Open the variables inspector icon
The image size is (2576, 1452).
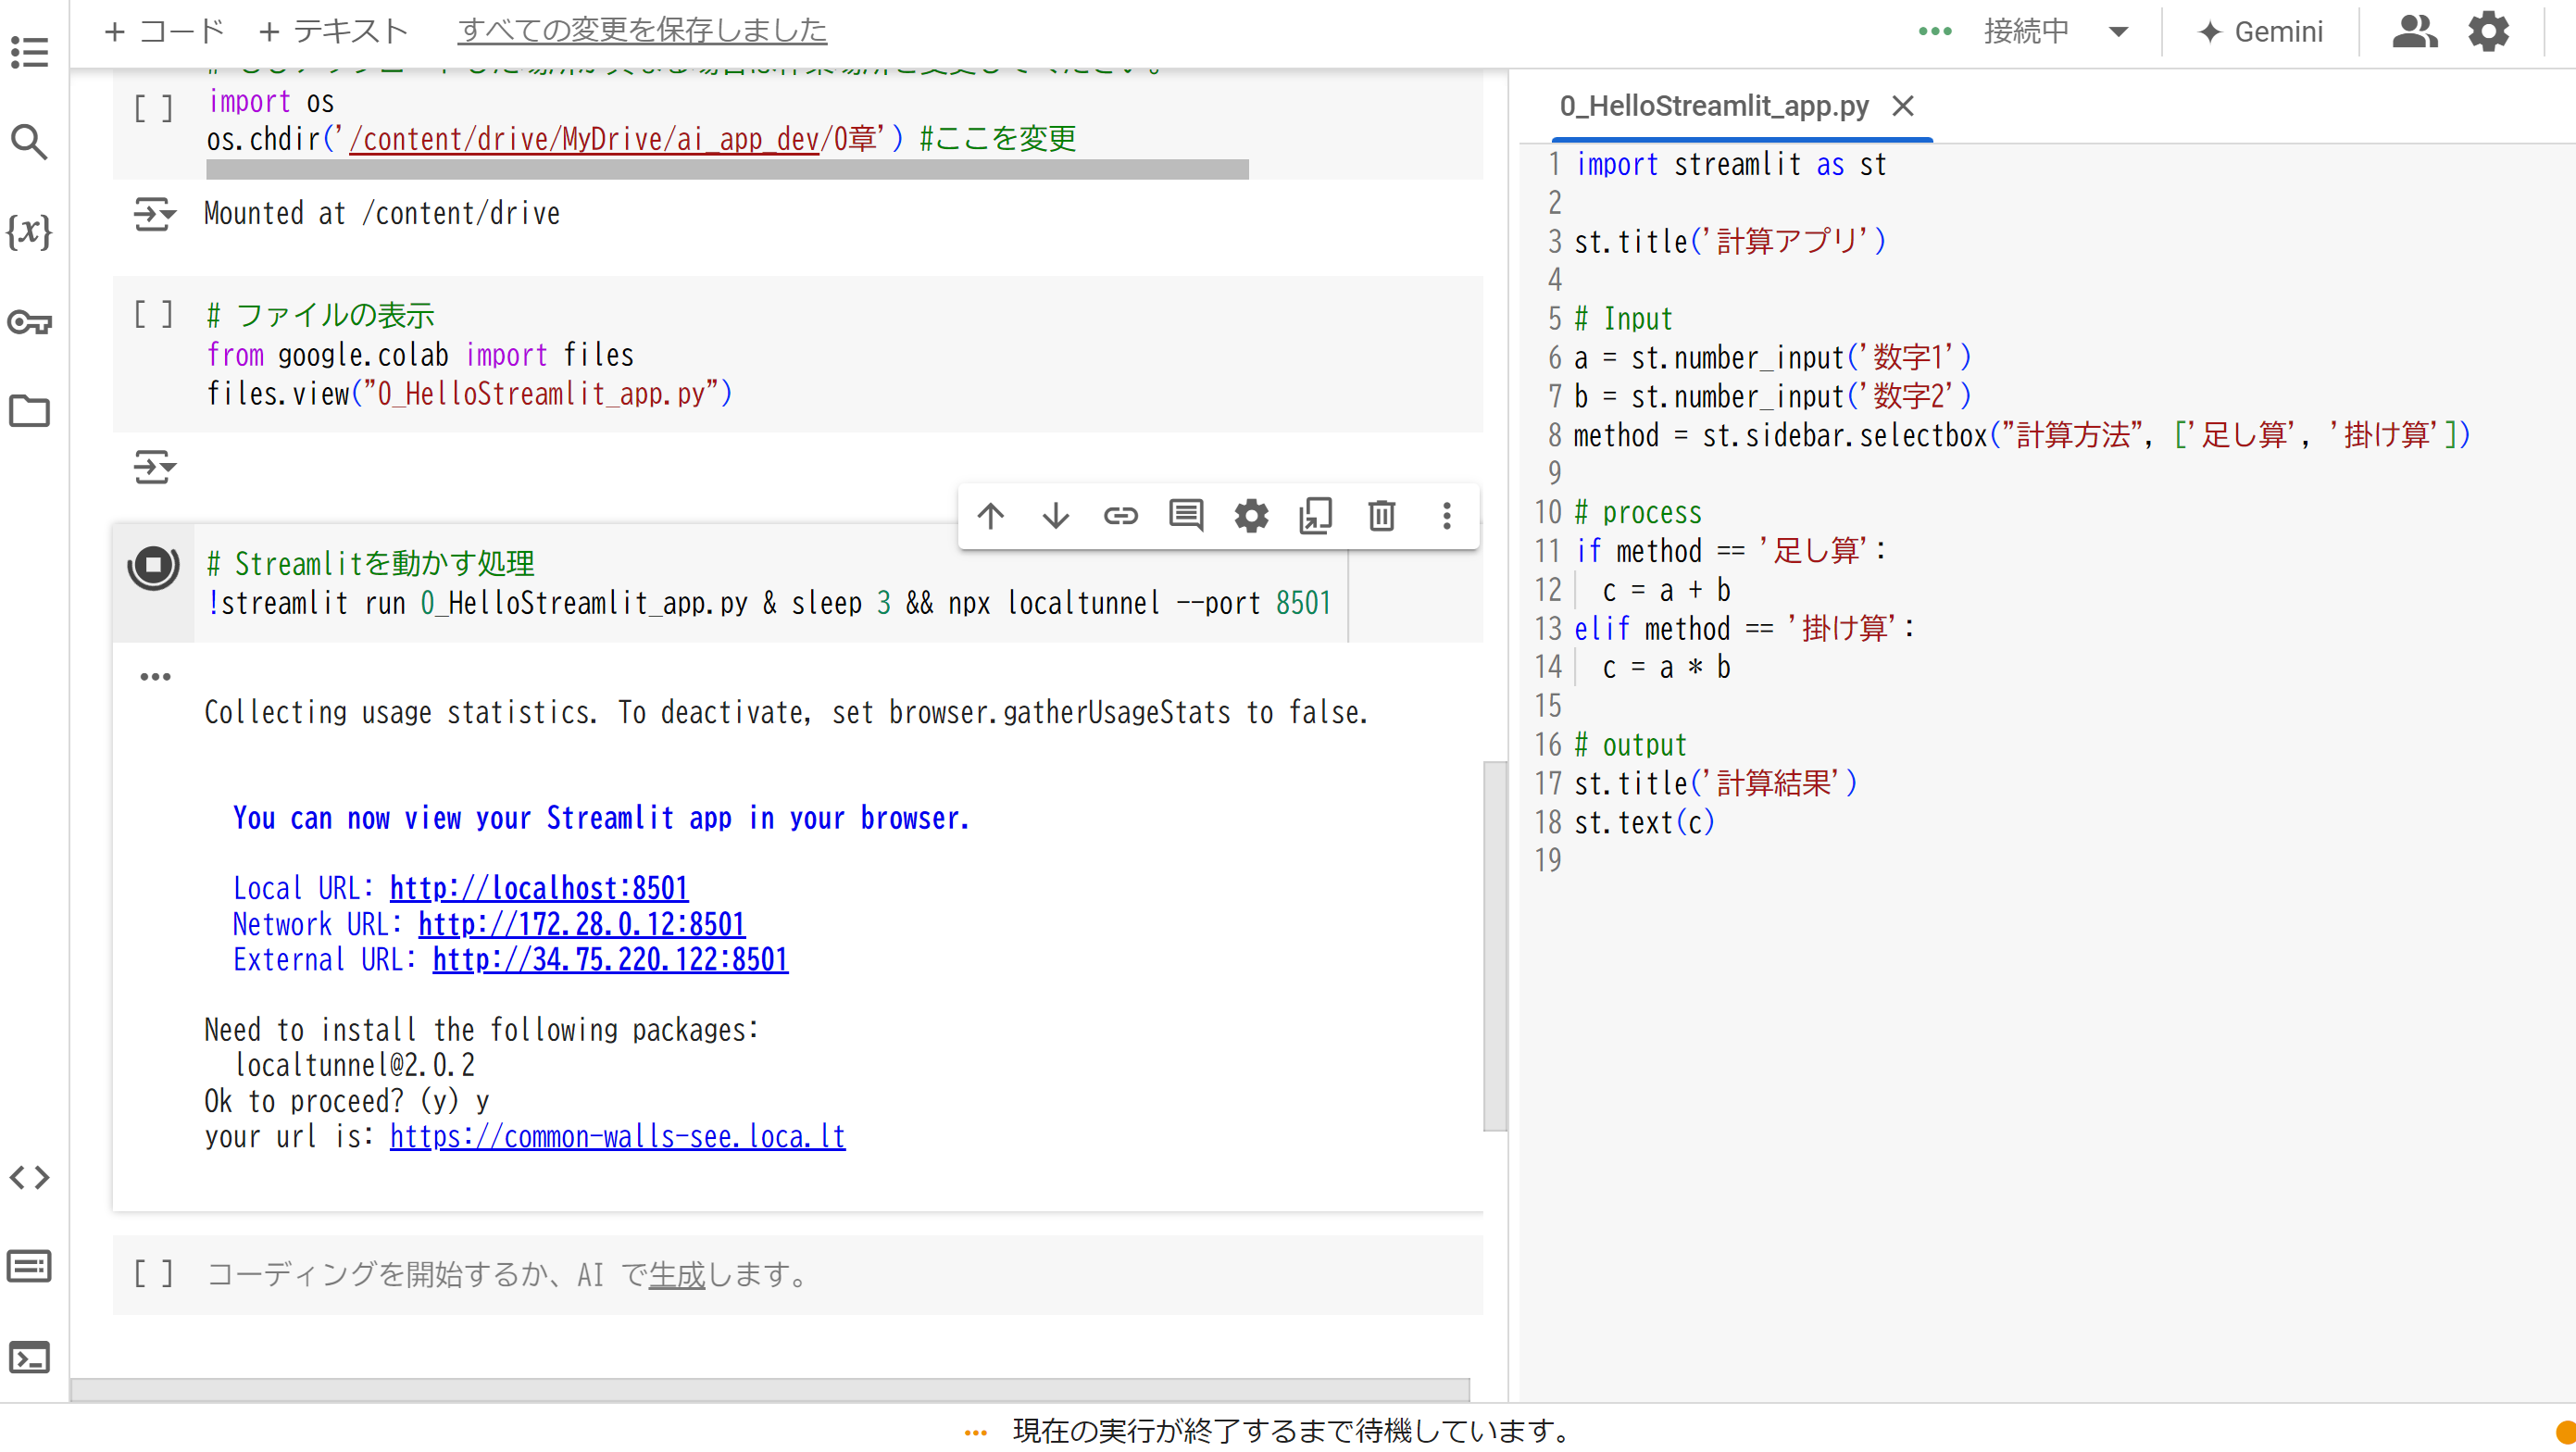click(x=29, y=231)
